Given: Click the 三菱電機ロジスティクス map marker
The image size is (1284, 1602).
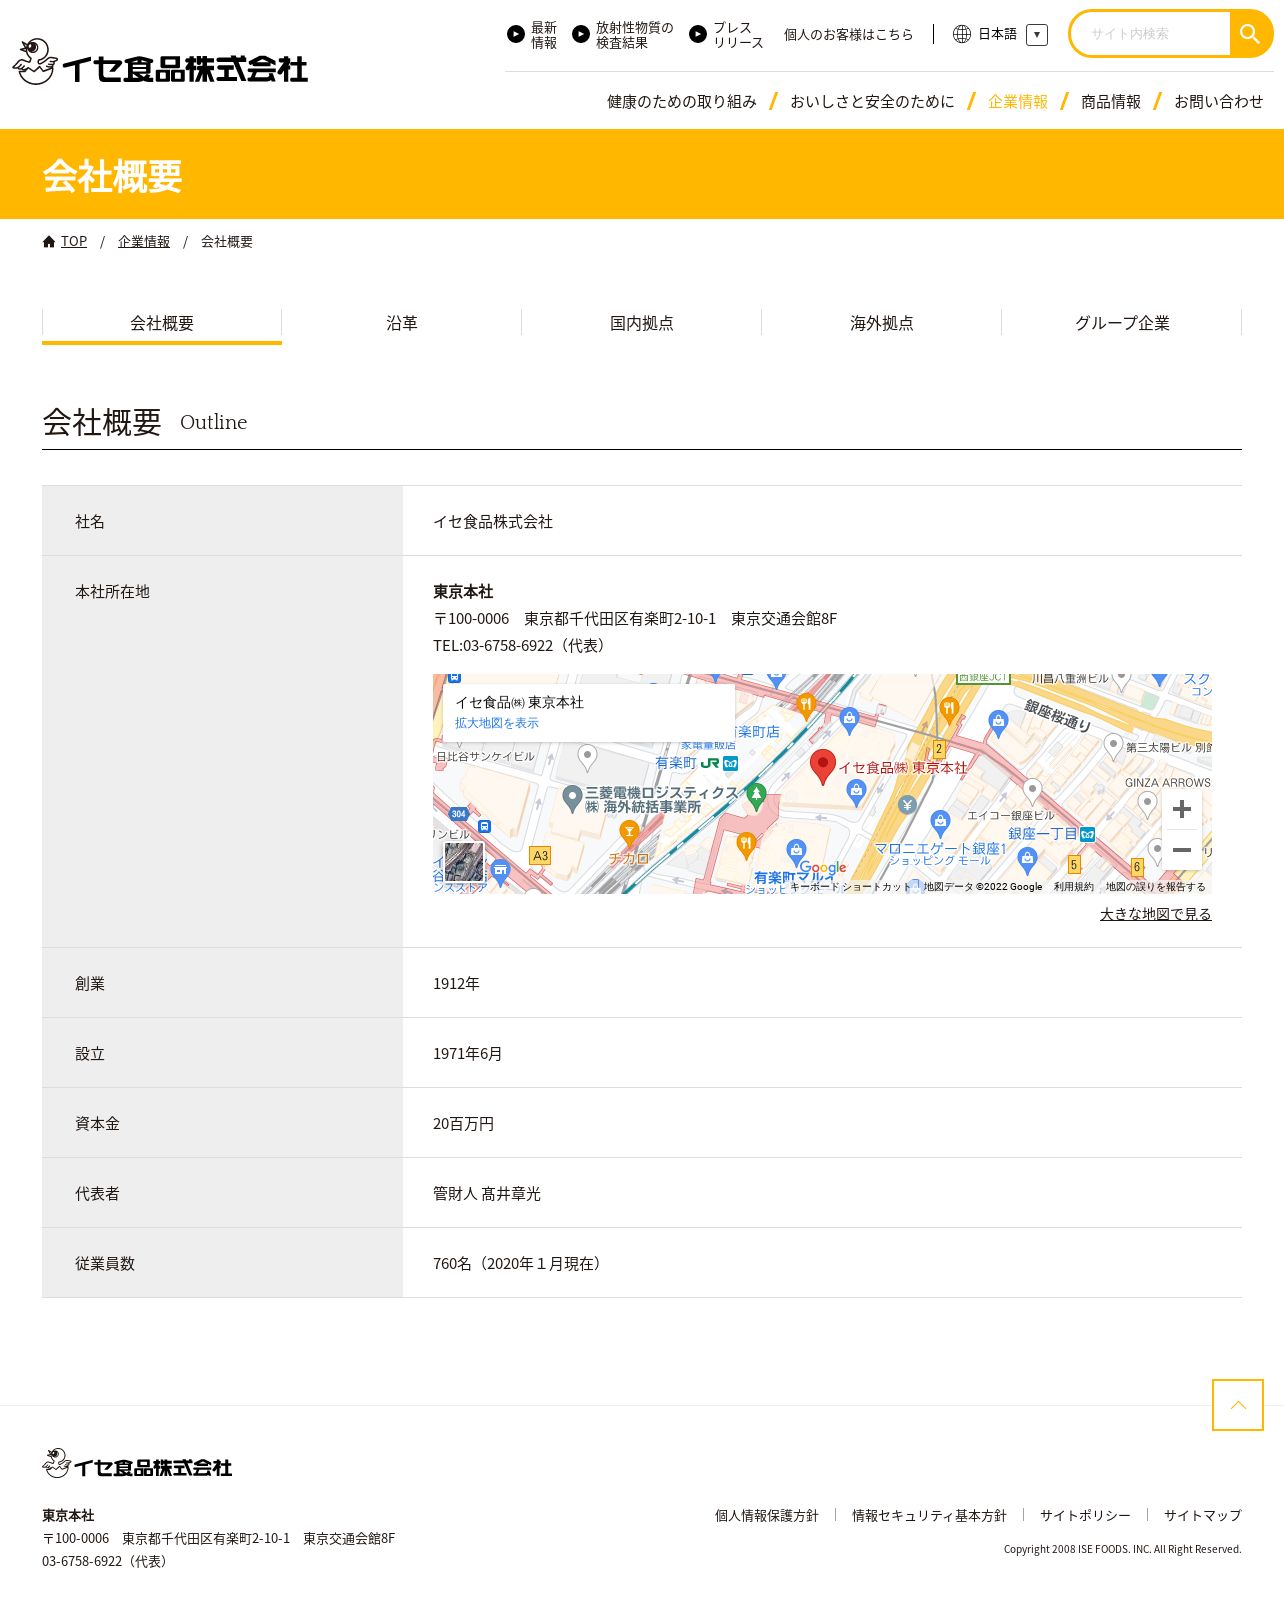Looking at the screenshot, I should (572, 798).
